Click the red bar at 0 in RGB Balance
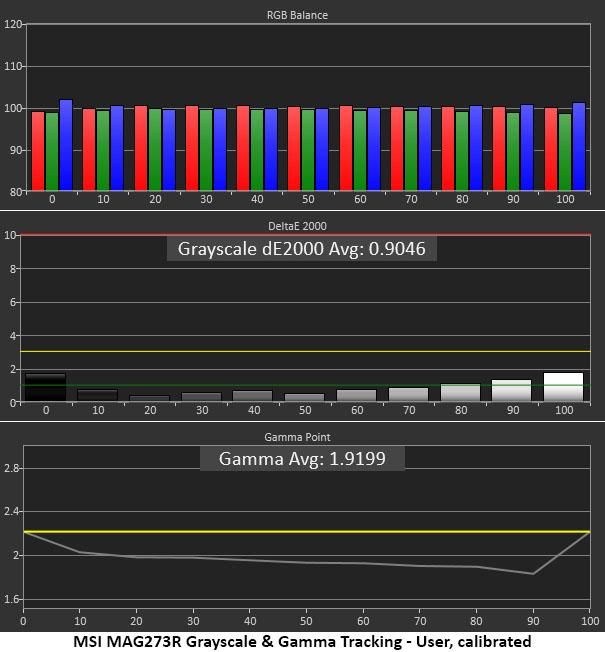Screen dimensions: 605x652 [x=38, y=151]
